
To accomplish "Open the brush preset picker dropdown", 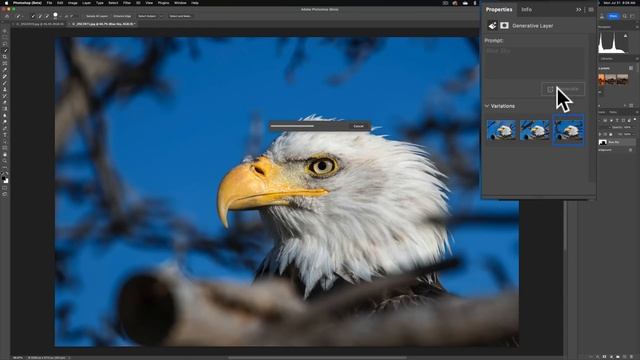I will click(61, 17).
